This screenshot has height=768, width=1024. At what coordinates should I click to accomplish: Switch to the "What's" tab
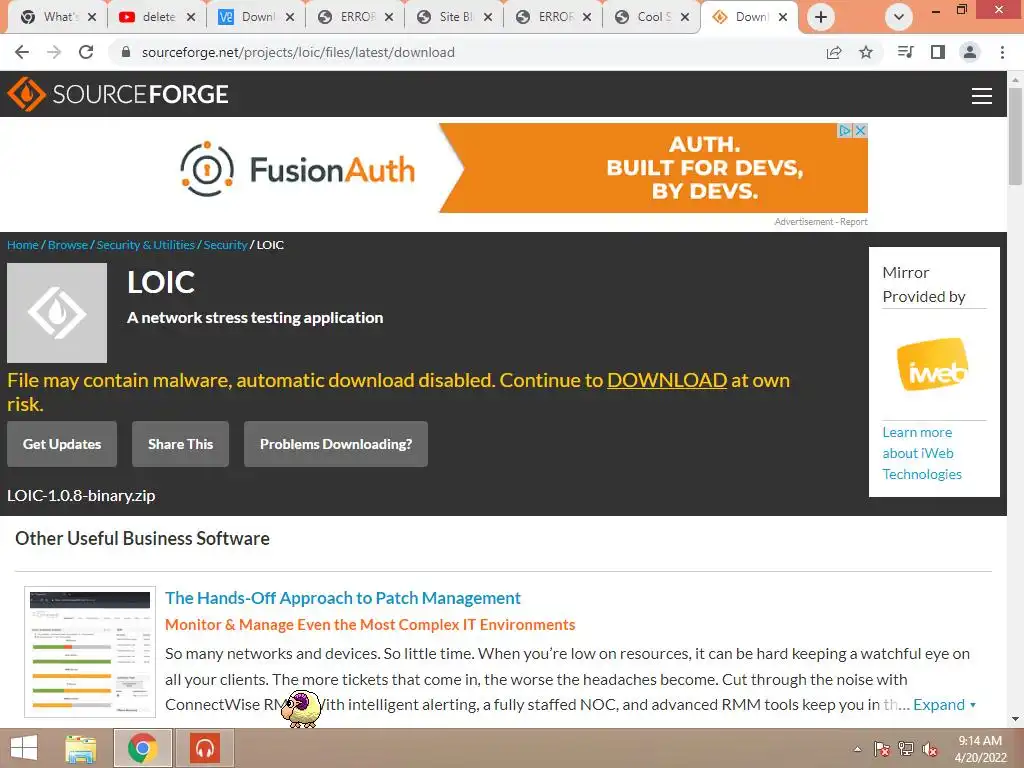(59, 17)
